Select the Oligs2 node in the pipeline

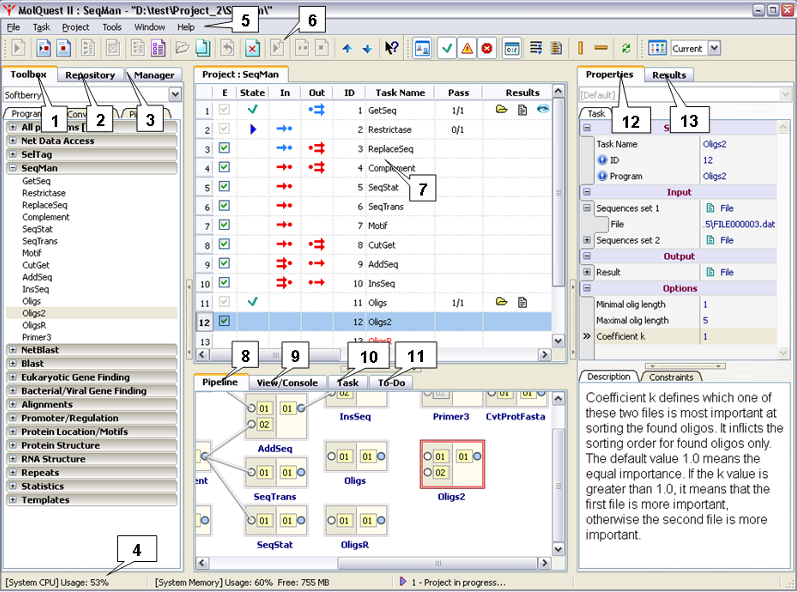tap(452, 464)
